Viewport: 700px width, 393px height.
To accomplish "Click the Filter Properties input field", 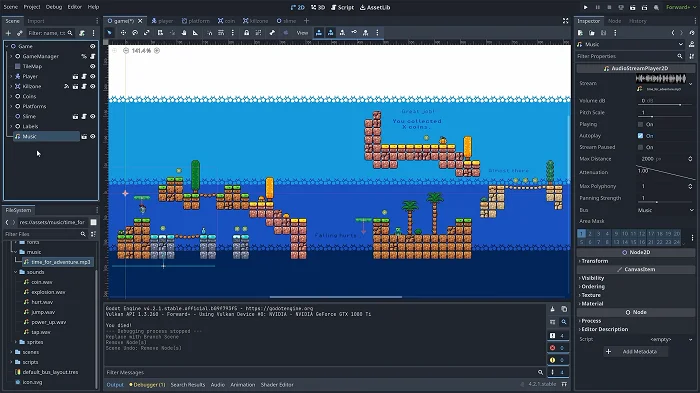I will coord(629,56).
